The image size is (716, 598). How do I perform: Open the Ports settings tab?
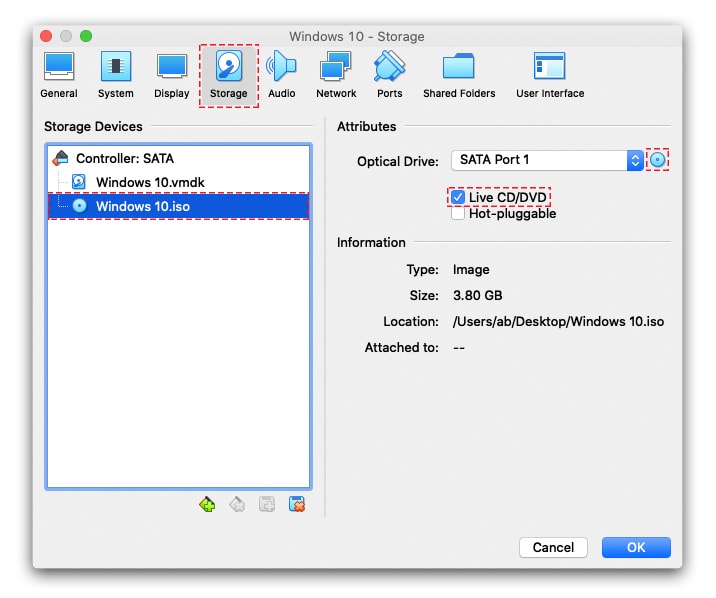(x=390, y=75)
